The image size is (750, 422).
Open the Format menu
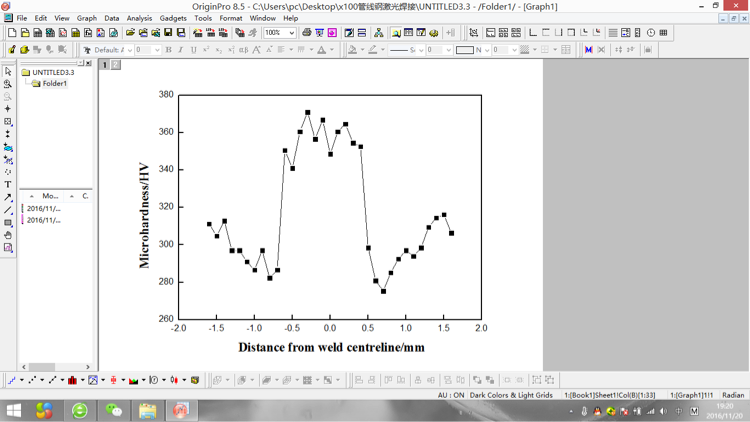click(x=231, y=18)
